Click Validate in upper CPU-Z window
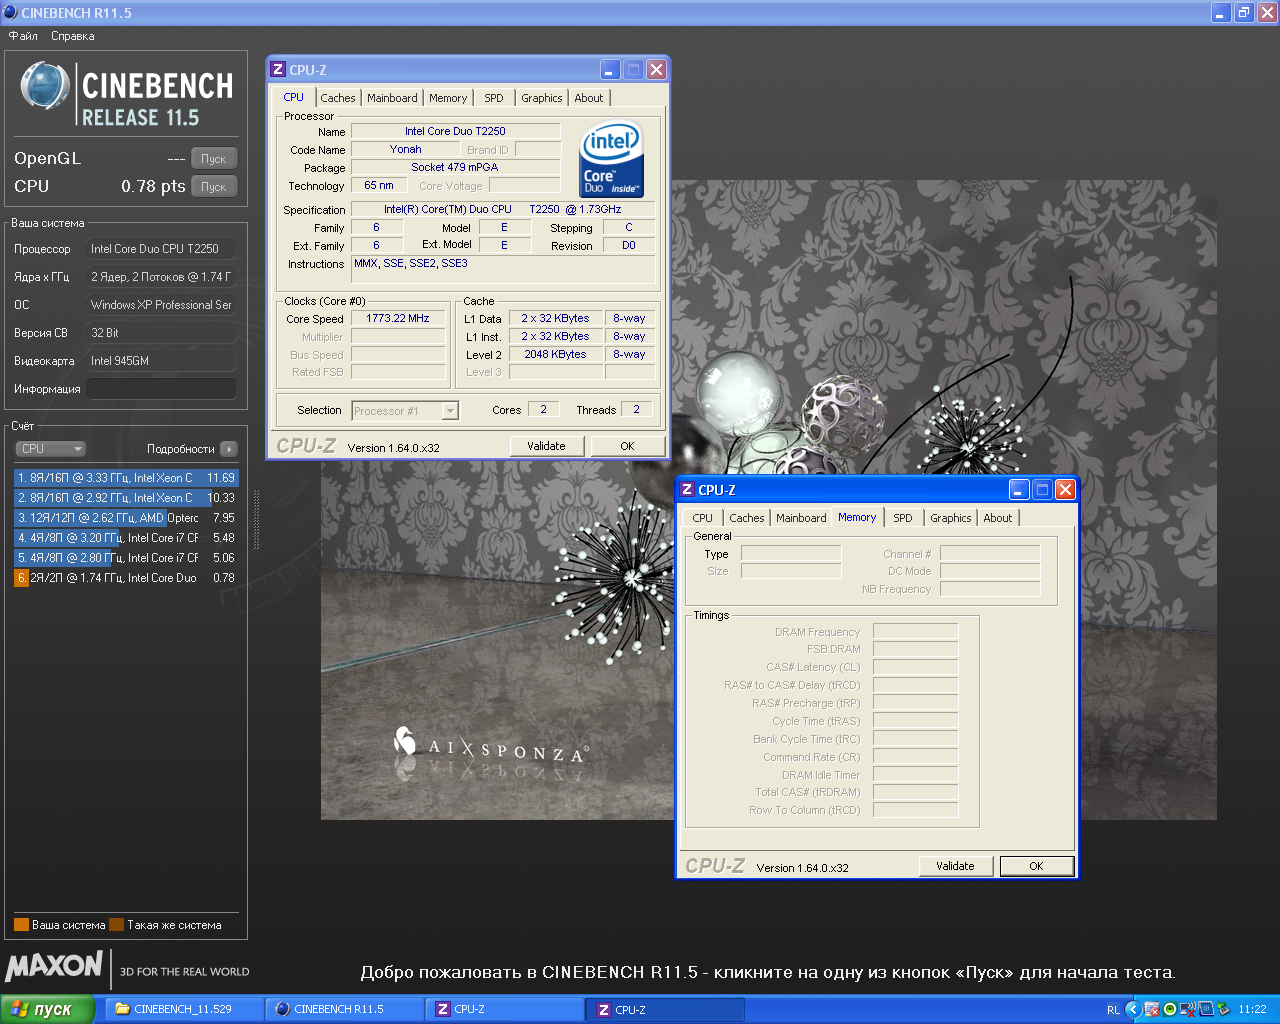The image size is (1280, 1024). coord(546,446)
